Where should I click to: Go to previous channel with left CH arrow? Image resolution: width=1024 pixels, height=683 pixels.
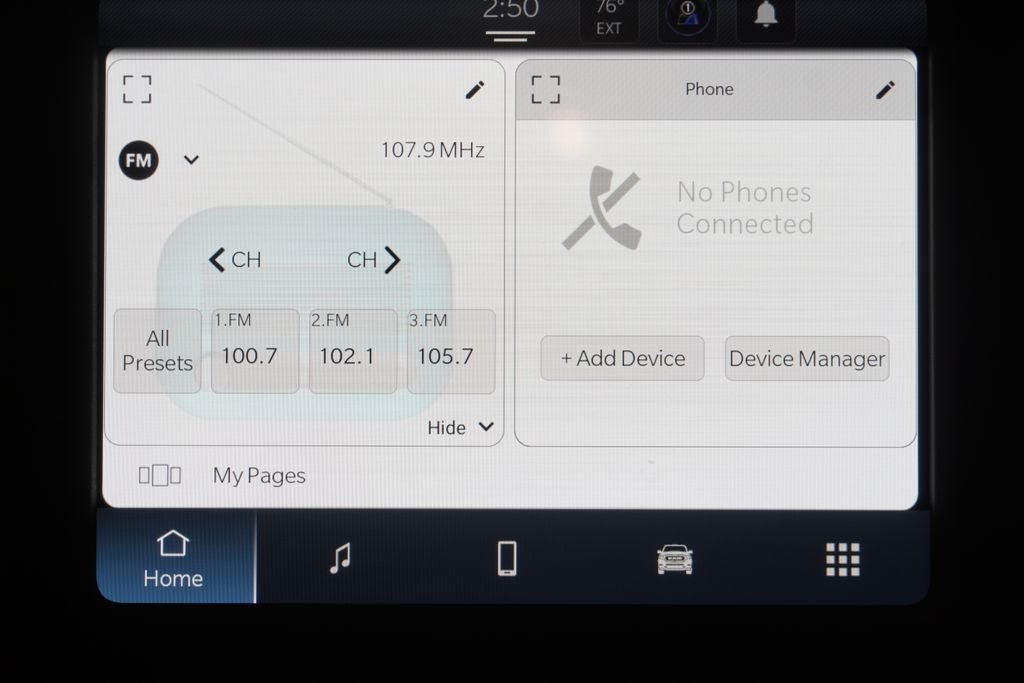point(234,260)
